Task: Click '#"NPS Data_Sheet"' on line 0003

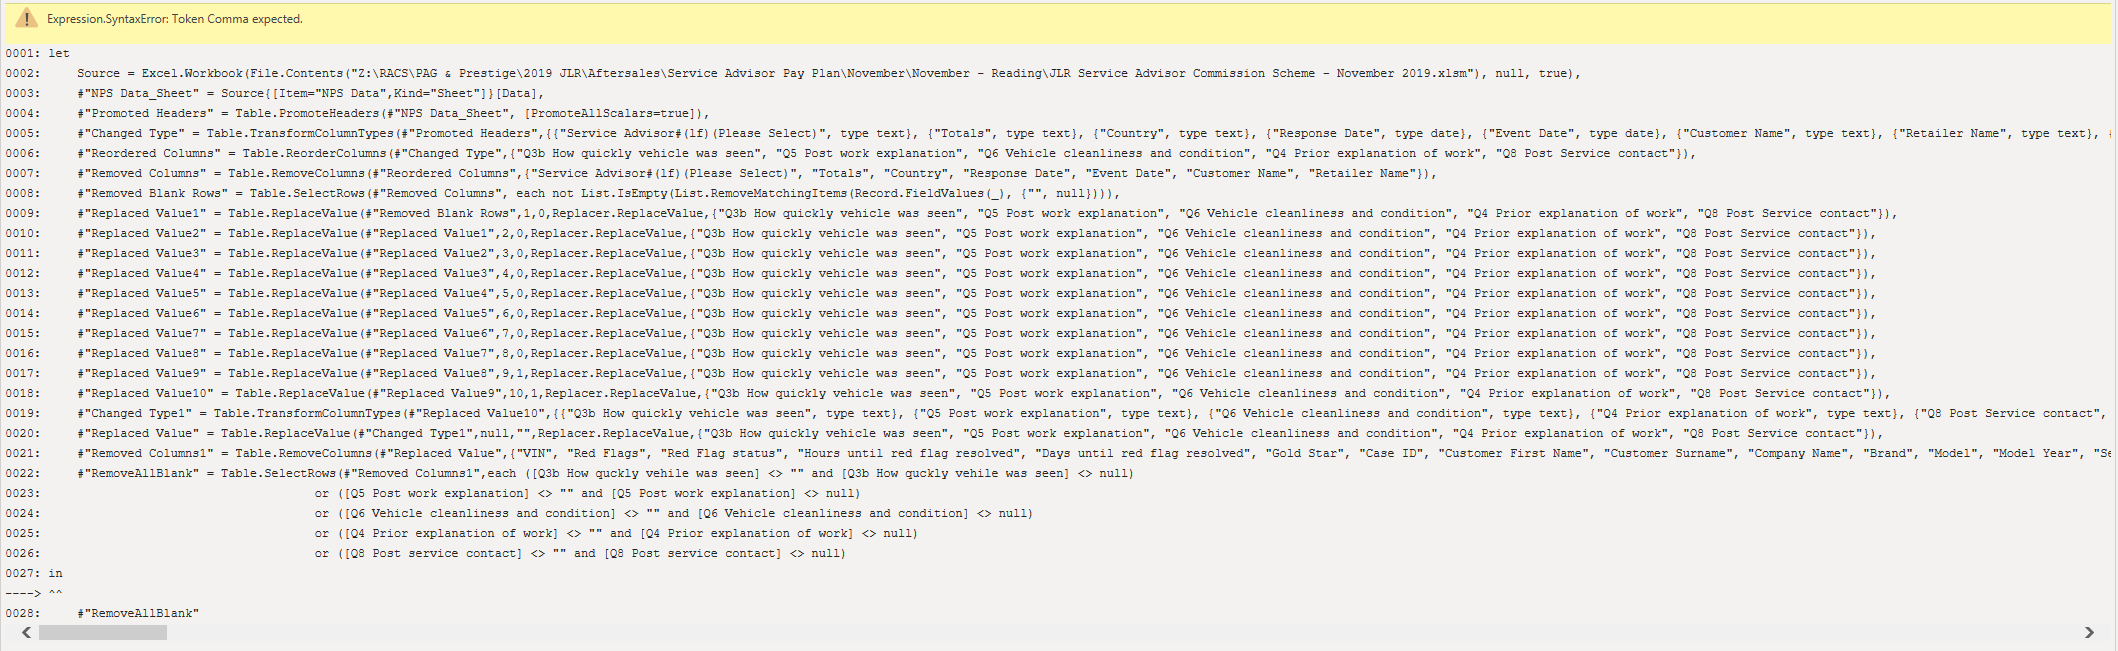Action: [138, 93]
